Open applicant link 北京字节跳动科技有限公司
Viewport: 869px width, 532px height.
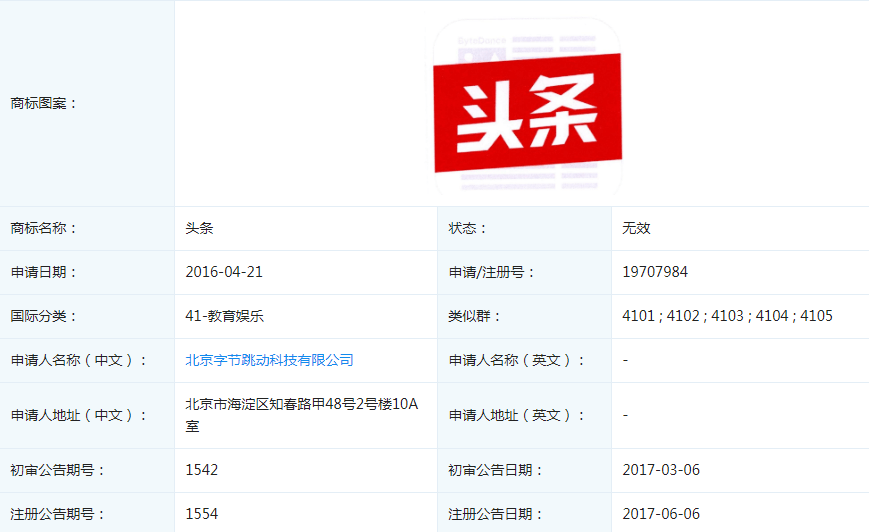click(x=269, y=360)
